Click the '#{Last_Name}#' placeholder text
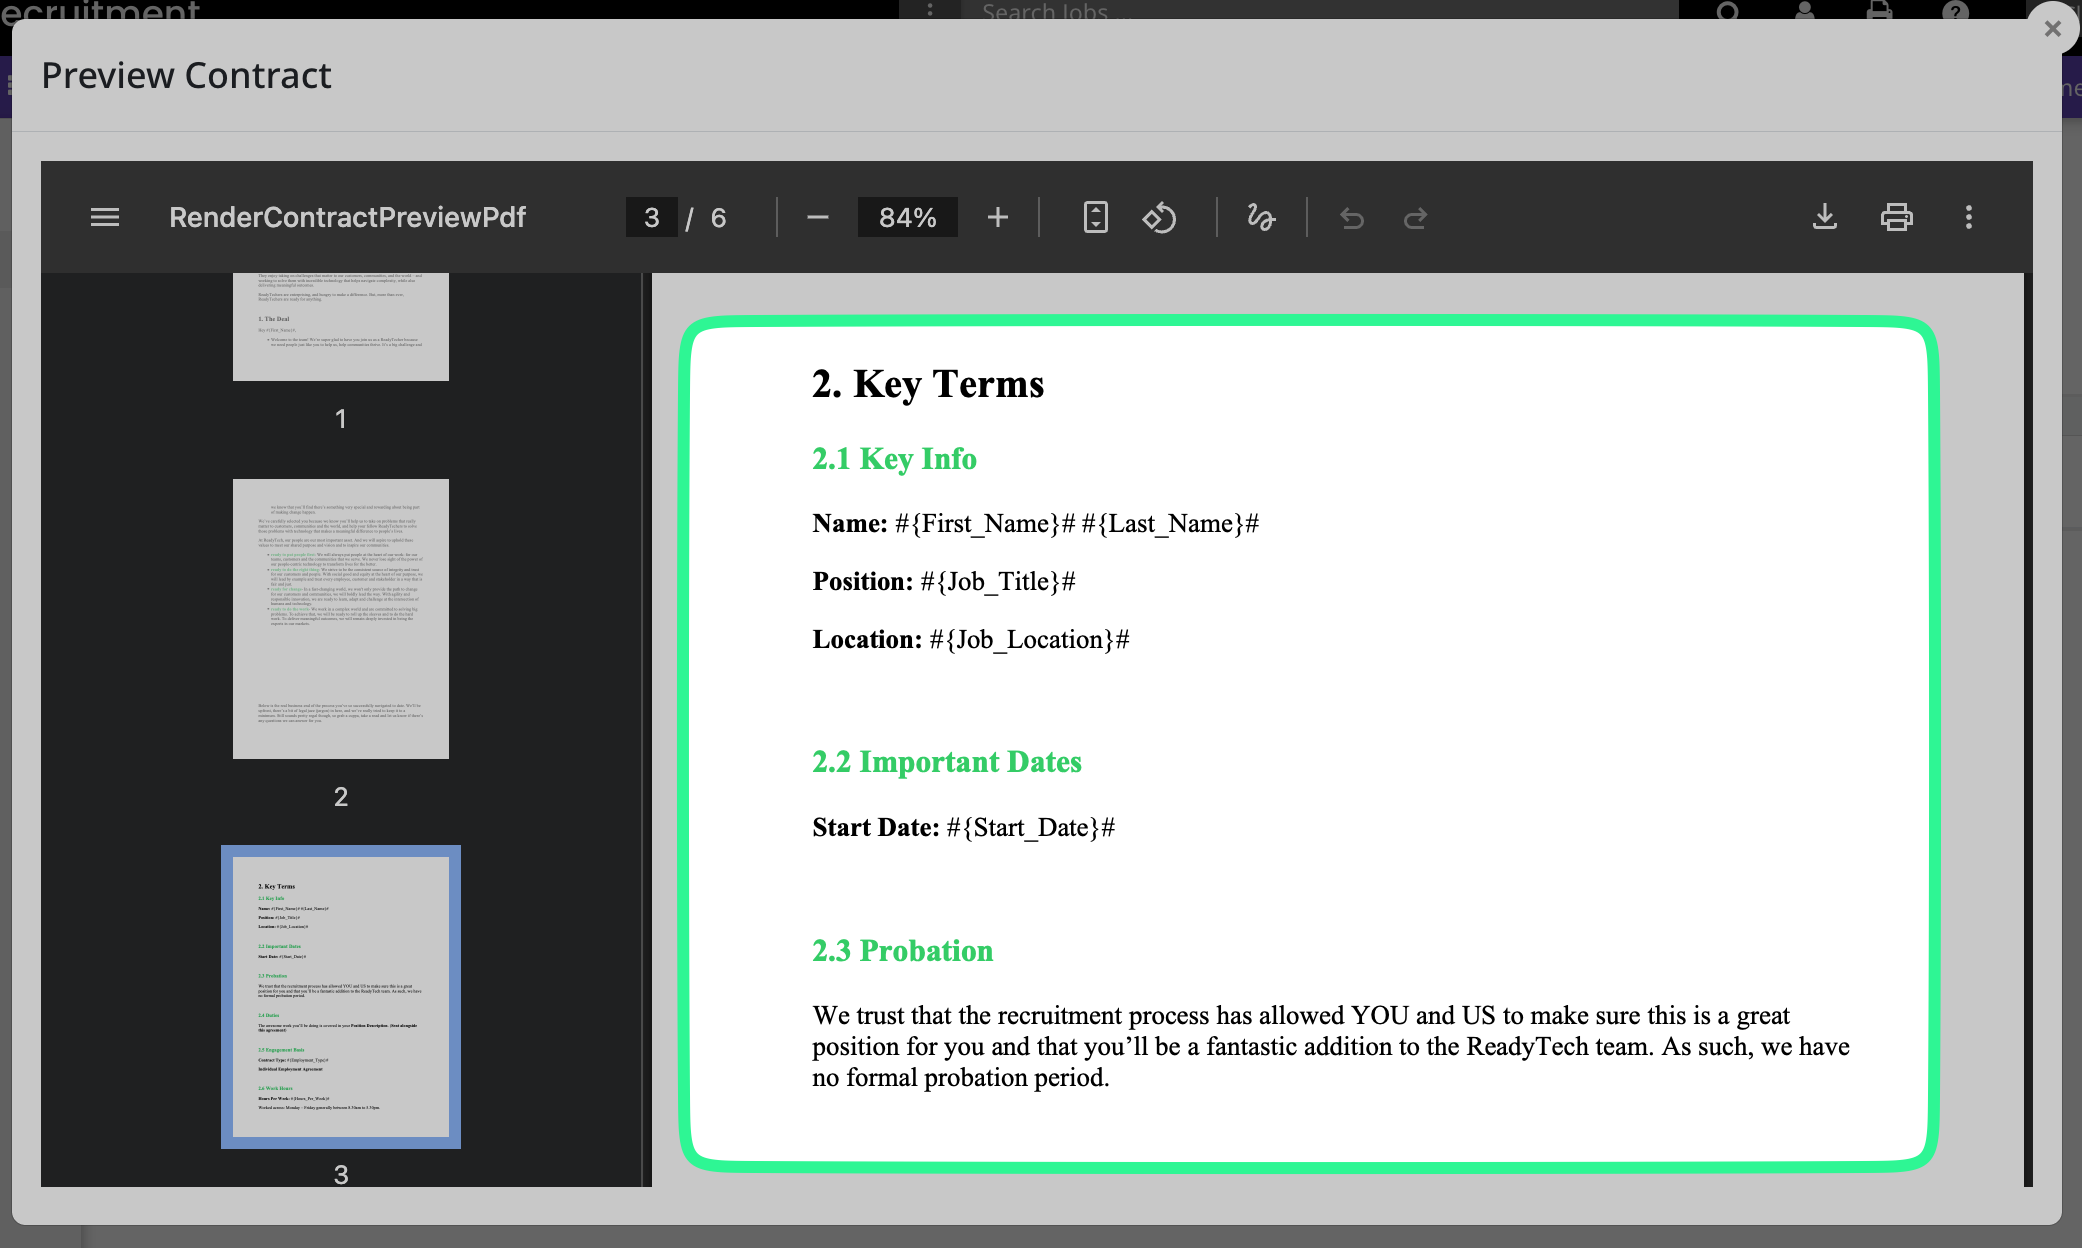Image resolution: width=2082 pixels, height=1248 pixels. pos(1170,524)
